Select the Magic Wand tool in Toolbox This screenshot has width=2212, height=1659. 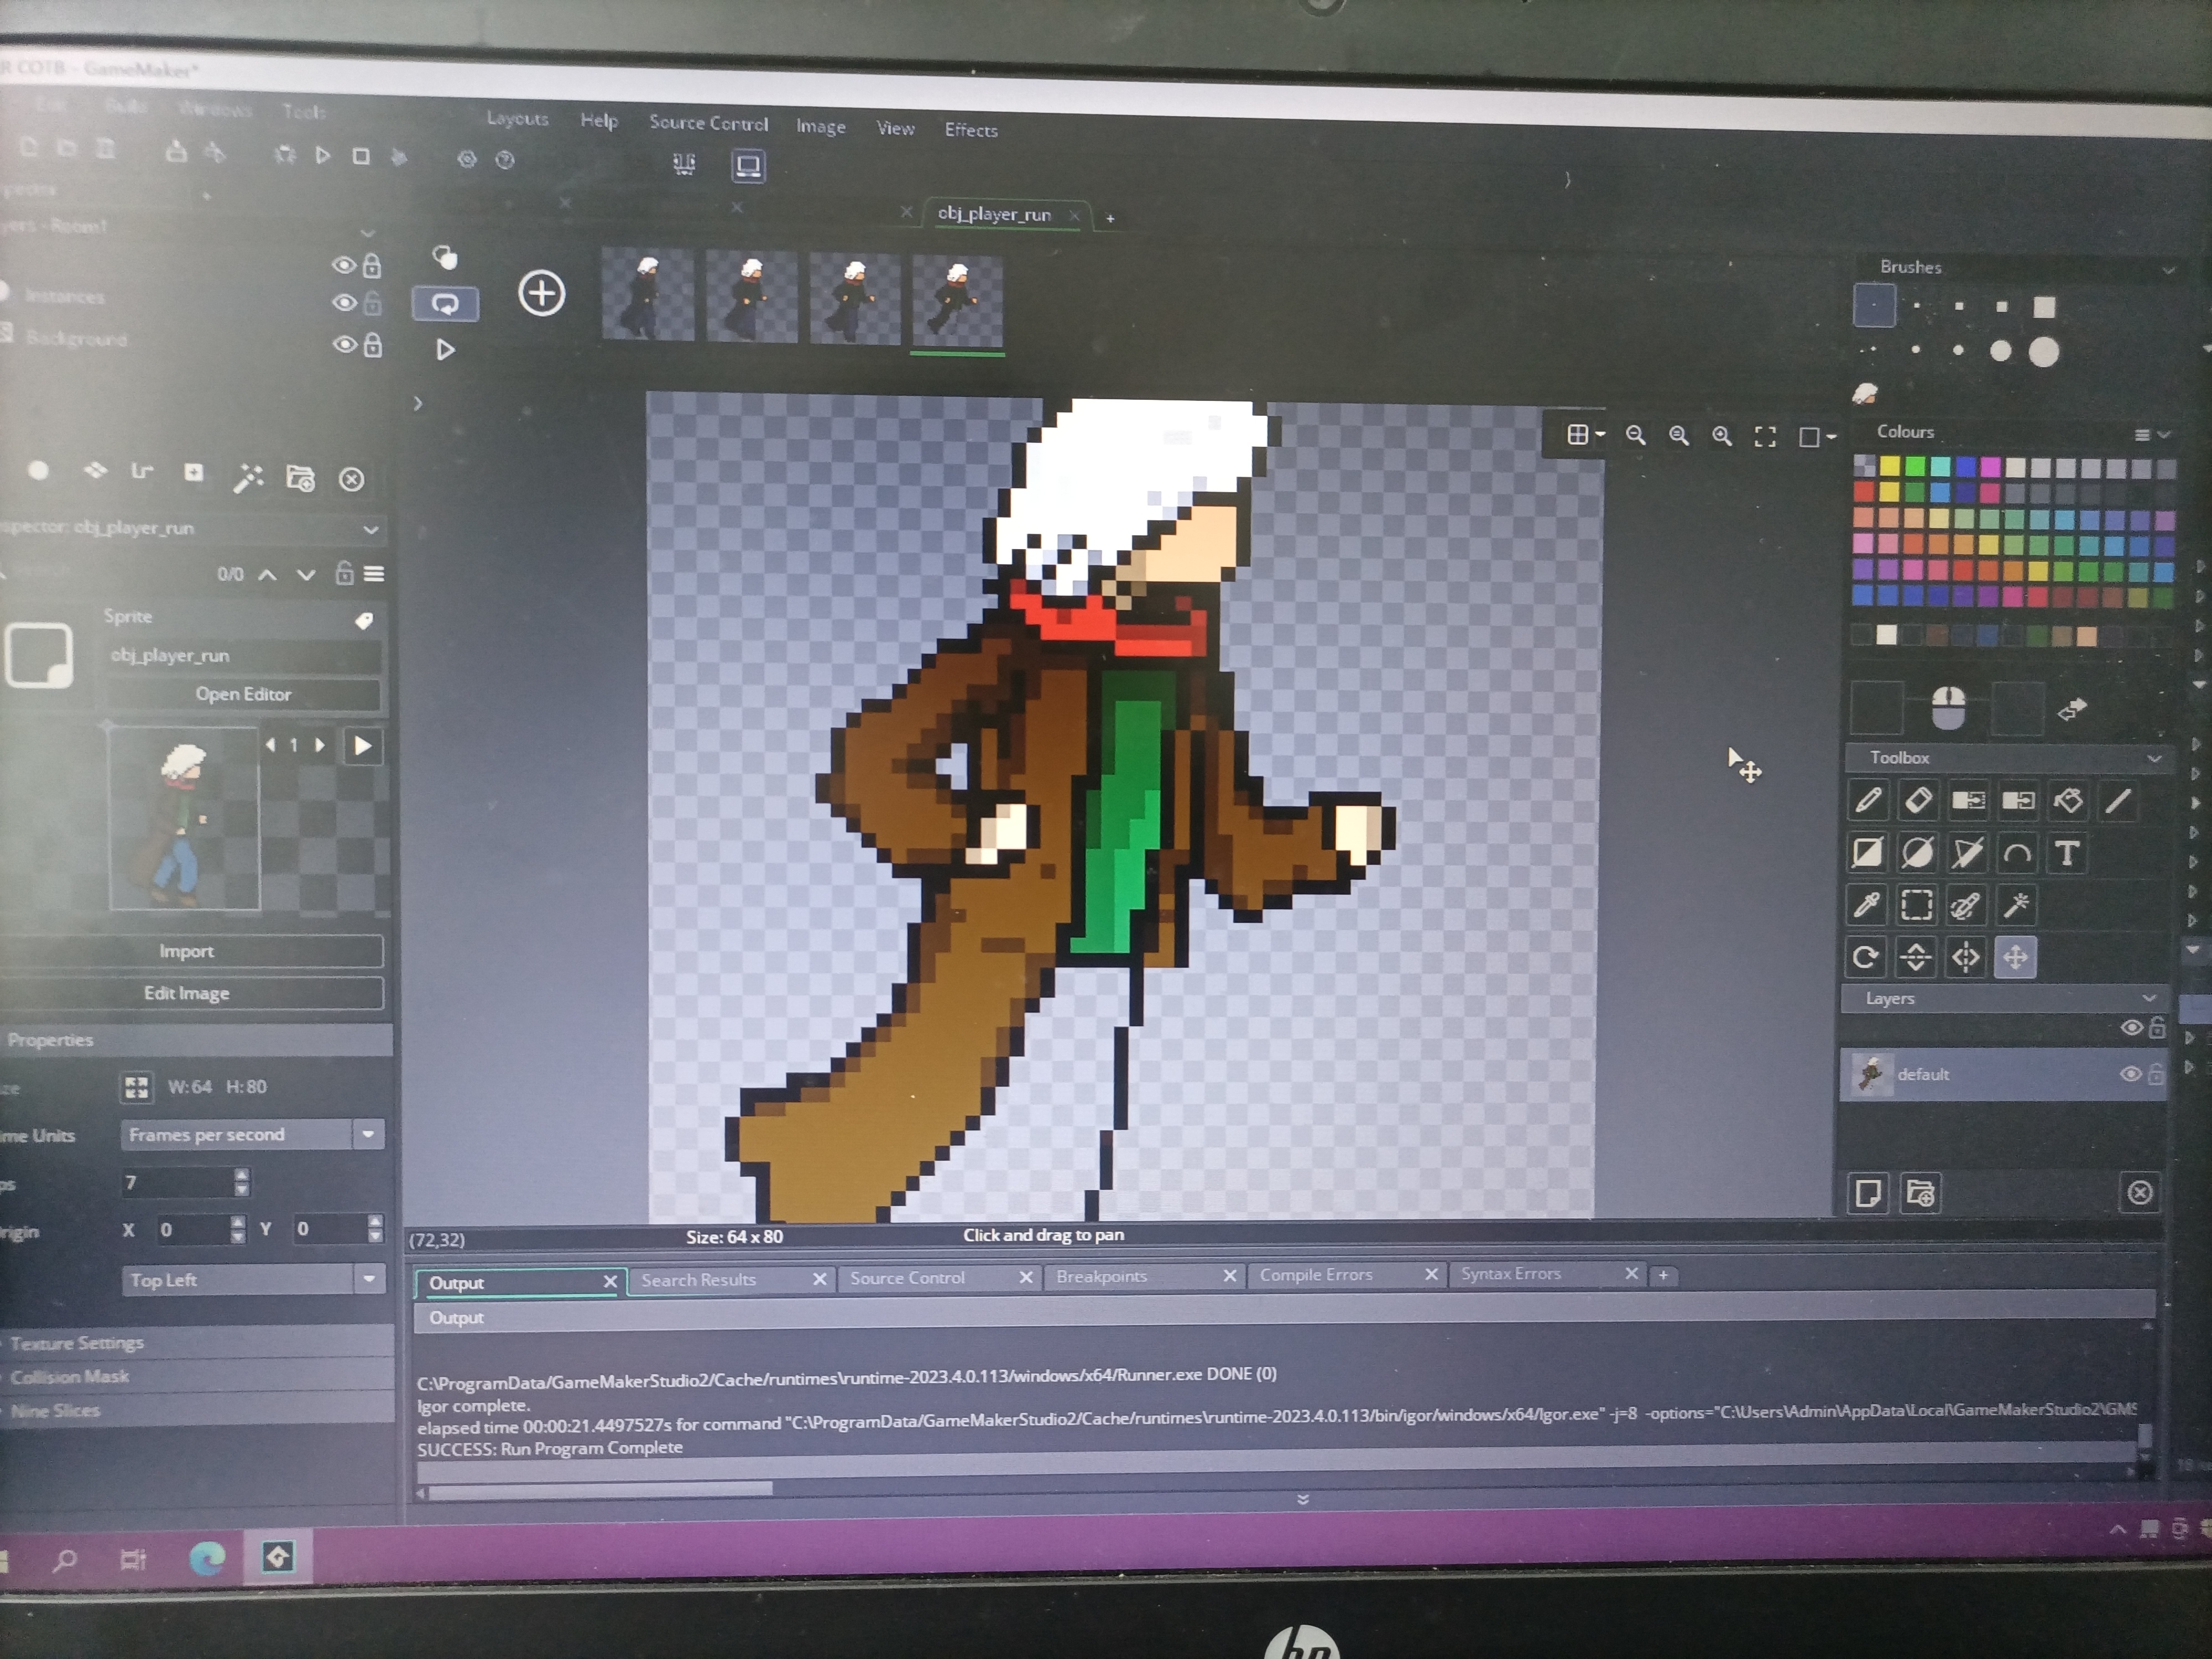tap(2016, 905)
